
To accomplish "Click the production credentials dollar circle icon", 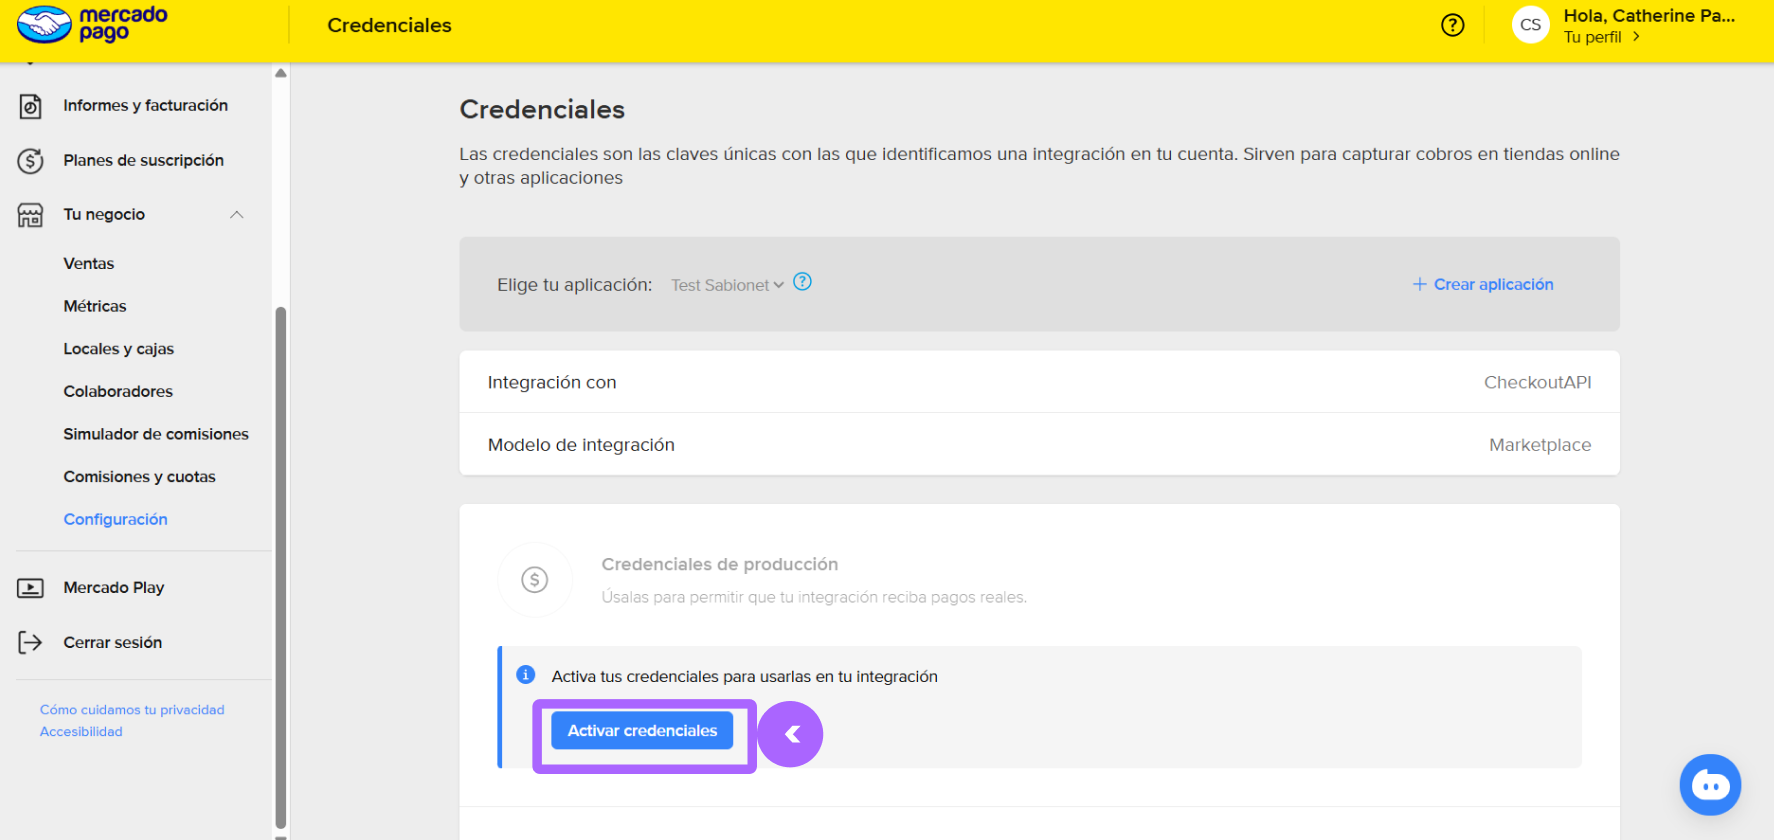I will point(535,579).
